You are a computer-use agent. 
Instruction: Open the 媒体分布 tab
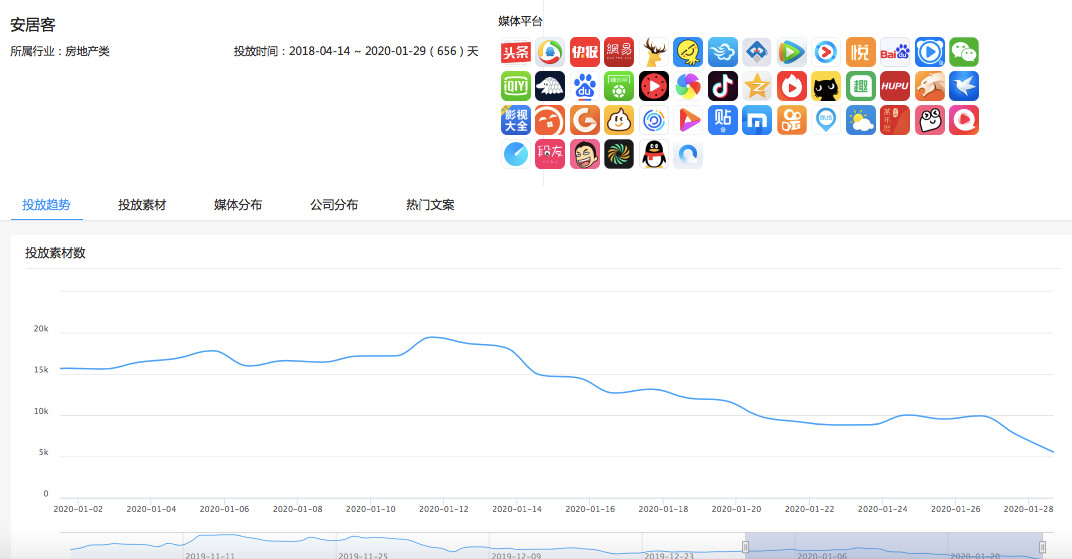(238, 205)
